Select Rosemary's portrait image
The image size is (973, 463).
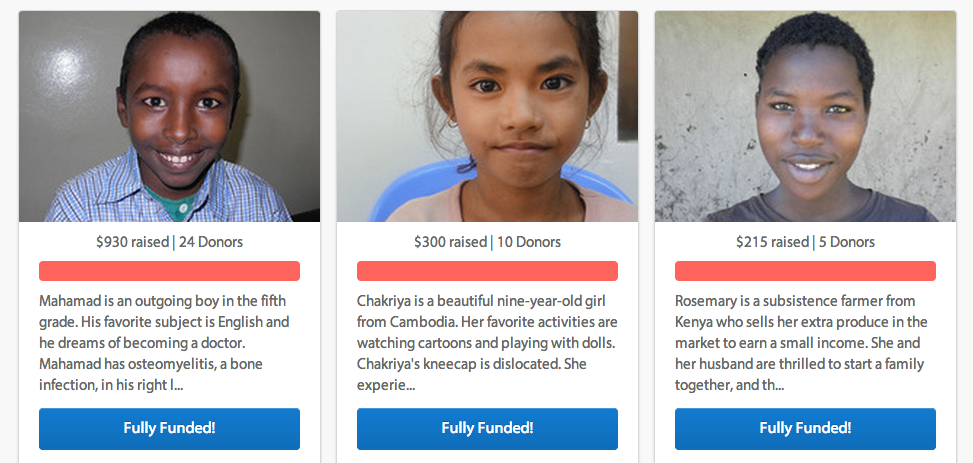pyautogui.click(x=805, y=116)
